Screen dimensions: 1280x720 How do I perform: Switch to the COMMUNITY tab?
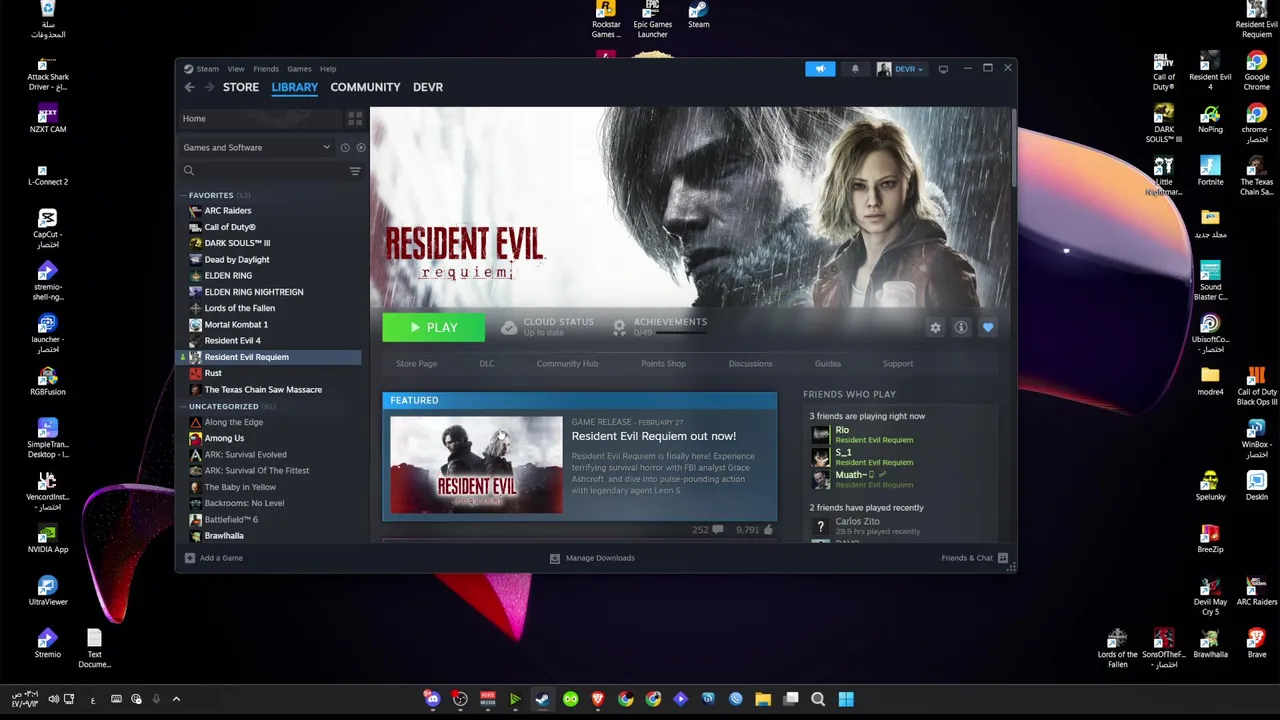(365, 87)
